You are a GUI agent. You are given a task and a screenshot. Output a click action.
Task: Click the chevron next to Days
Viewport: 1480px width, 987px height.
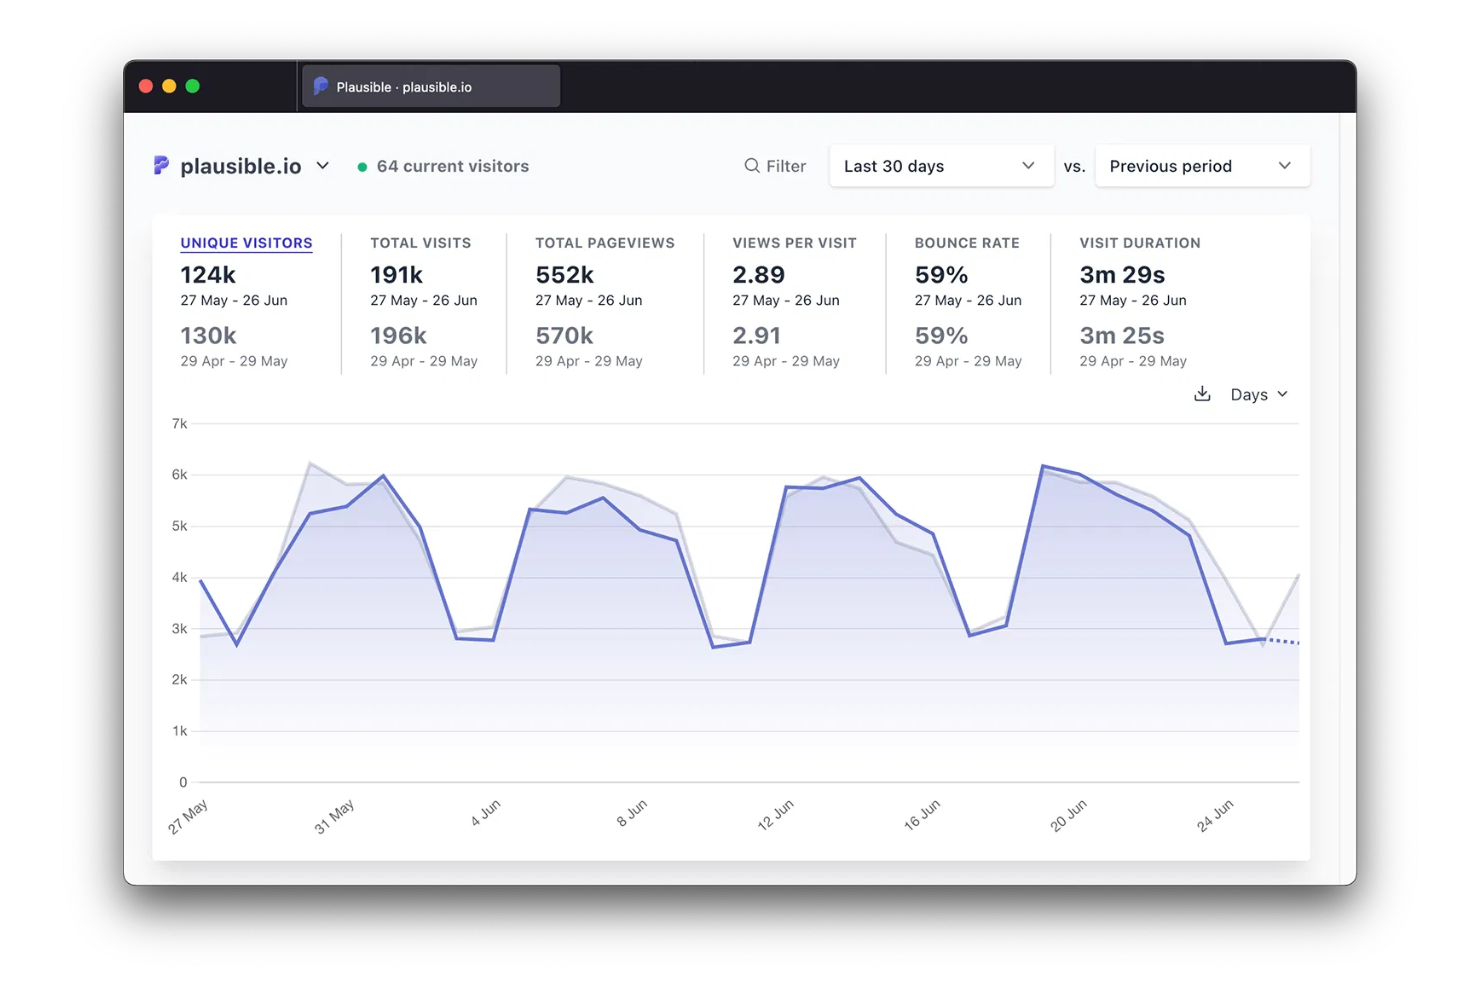(1283, 395)
